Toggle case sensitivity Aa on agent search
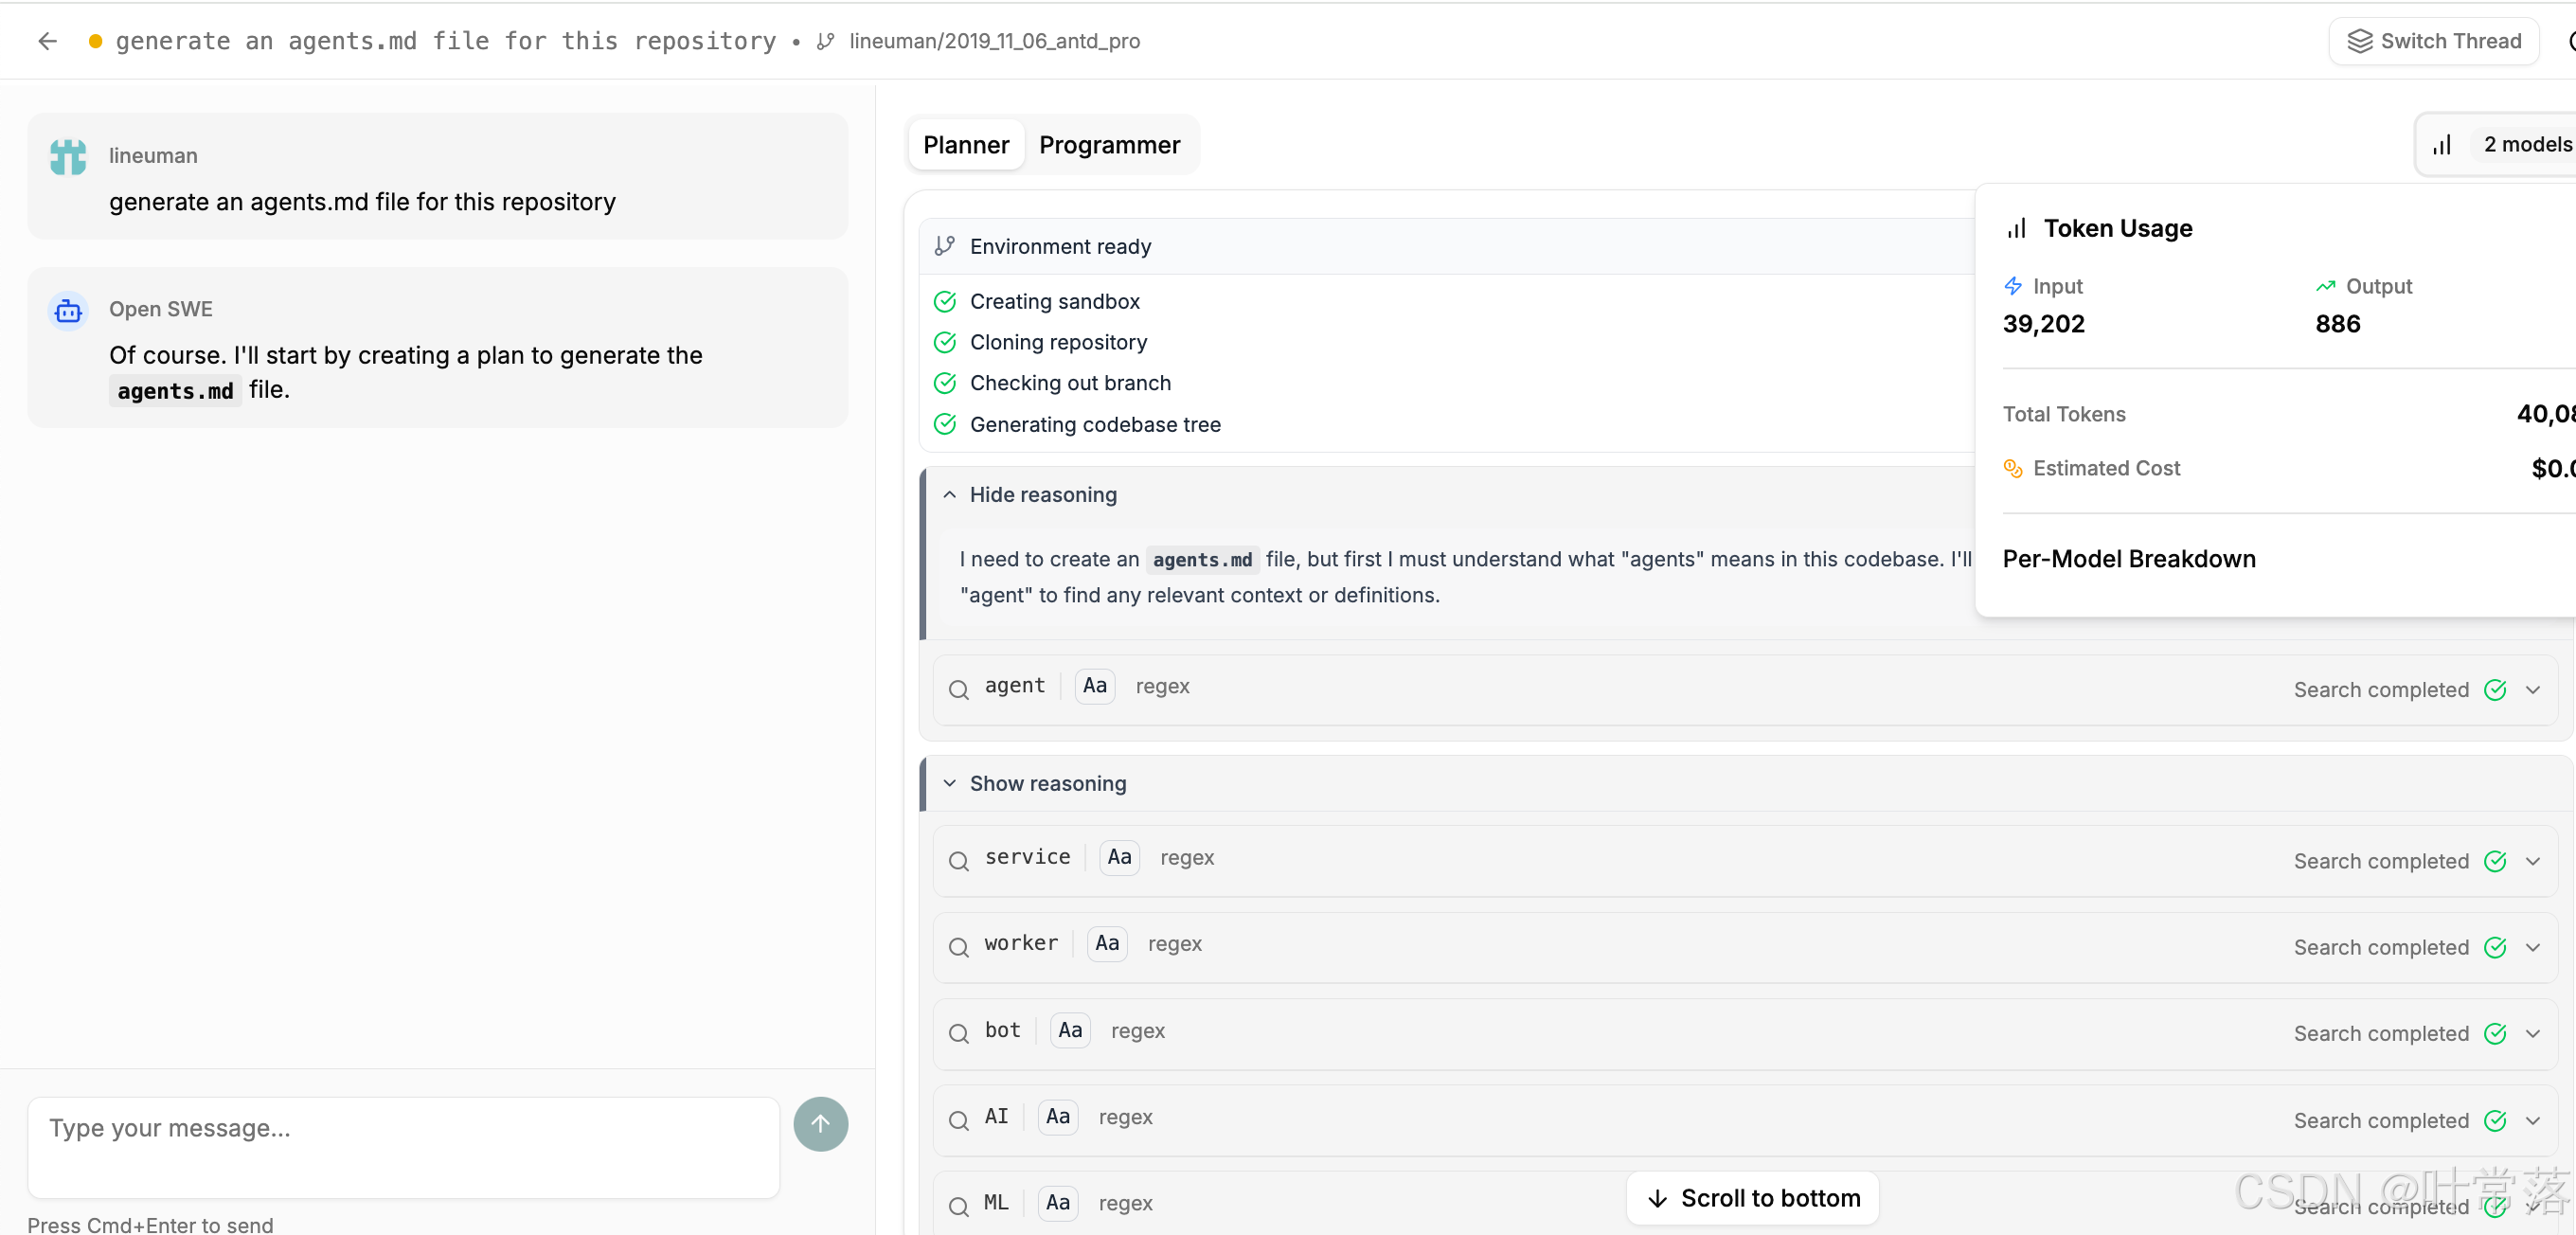 coord(1094,686)
